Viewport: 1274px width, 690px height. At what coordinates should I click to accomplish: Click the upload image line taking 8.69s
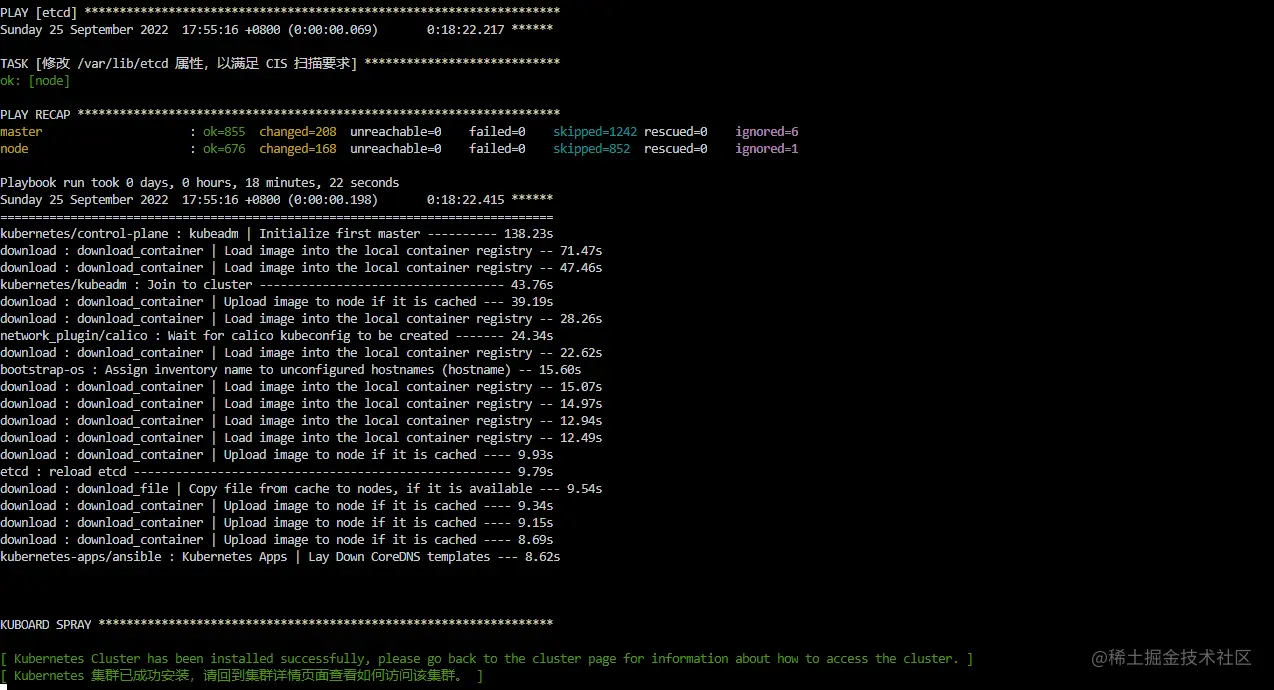(x=277, y=539)
